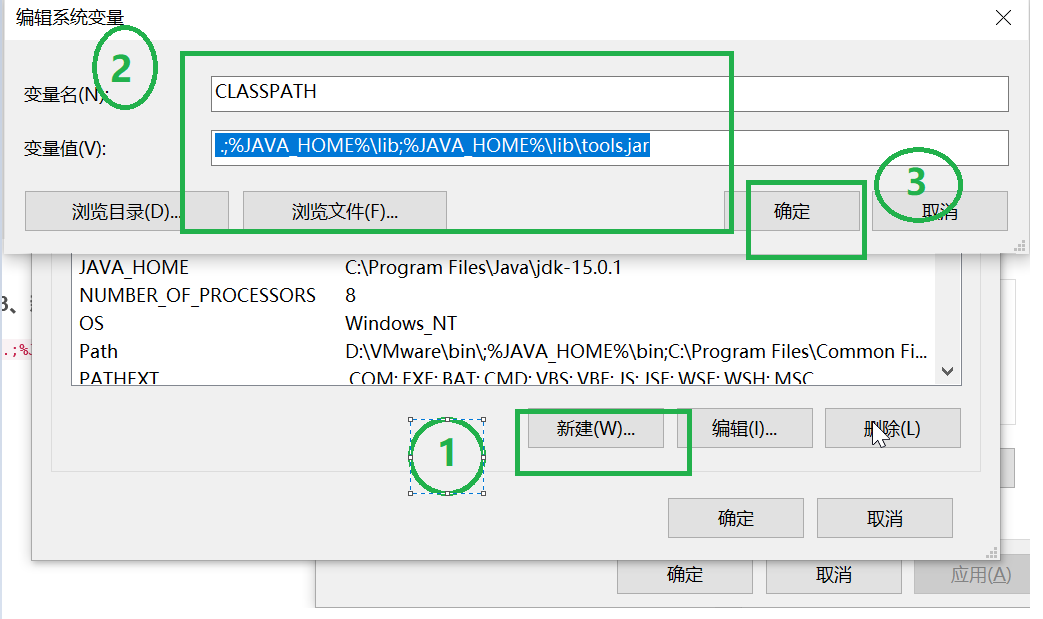Viewport: 1043px width, 619px height.
Task: Cancel editing with the 取消 button
Action: [940, 211]
